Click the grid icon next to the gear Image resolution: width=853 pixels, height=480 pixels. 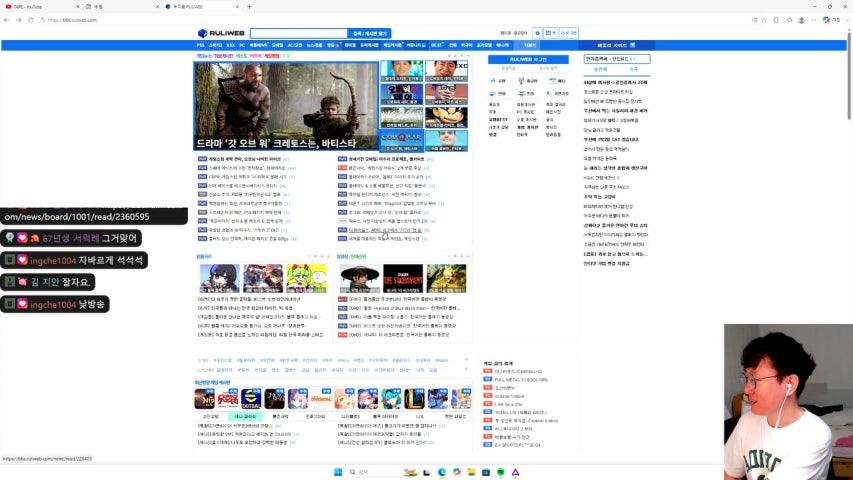550,33
